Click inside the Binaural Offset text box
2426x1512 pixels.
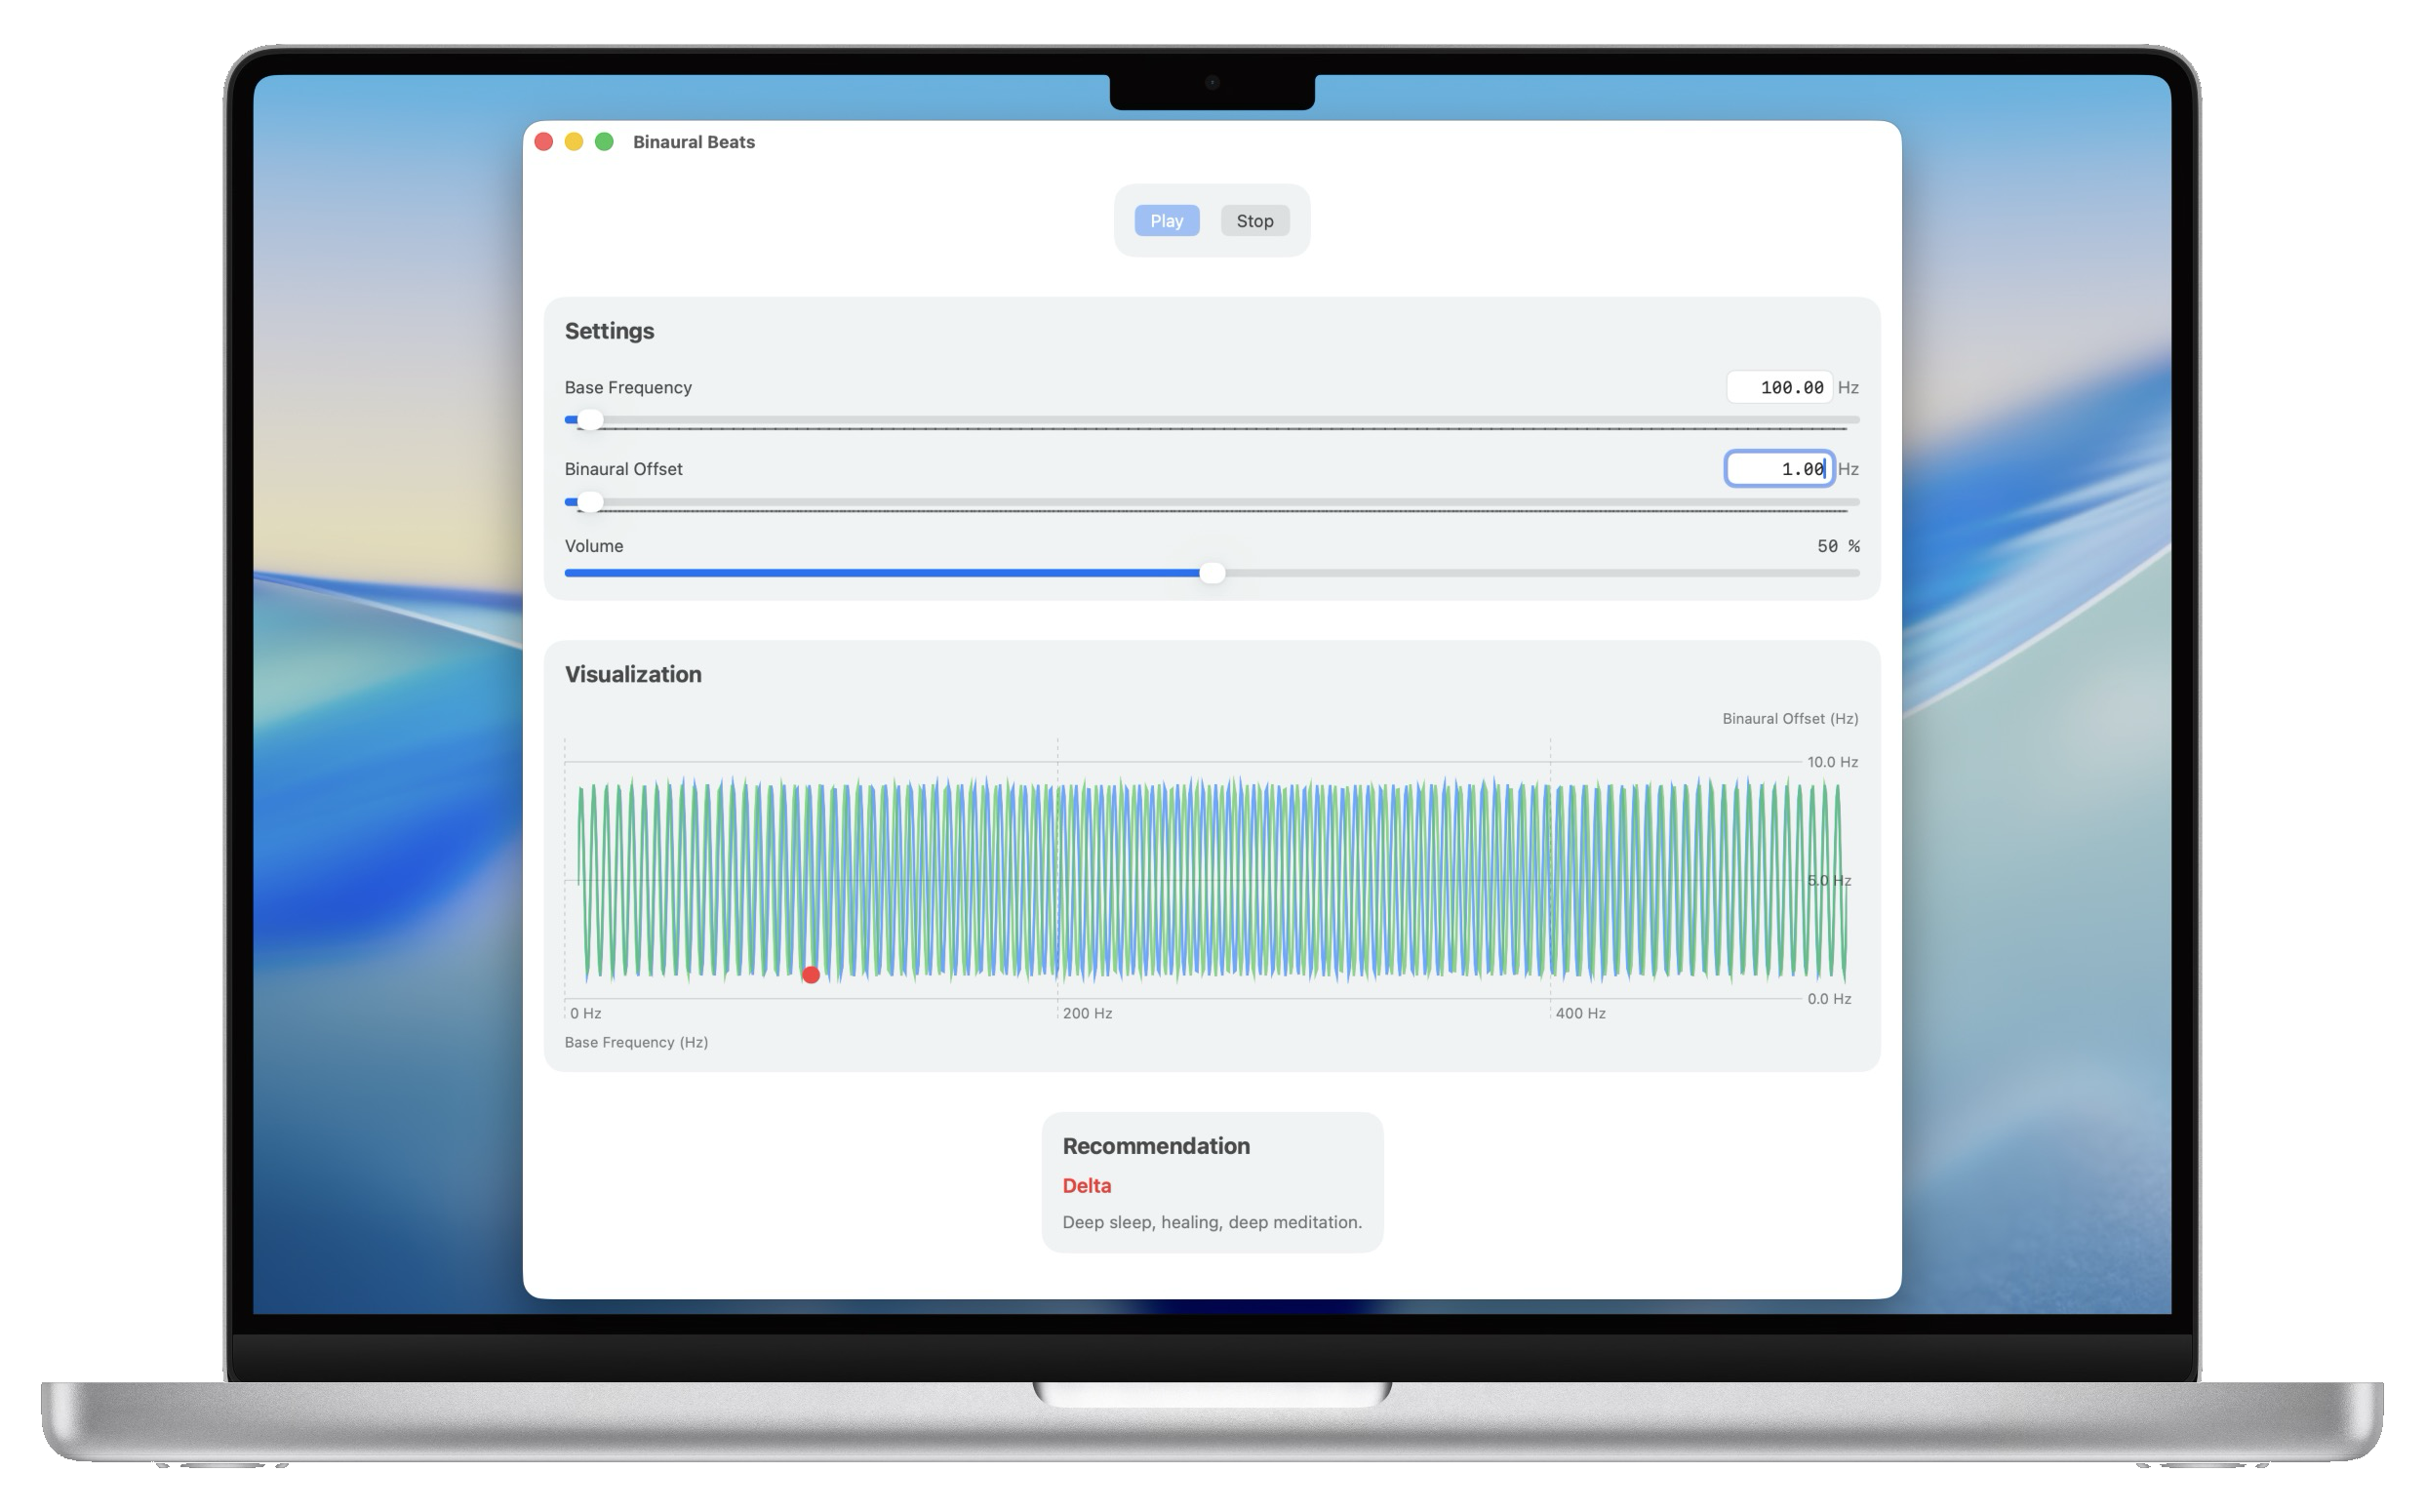point(1779,468)
